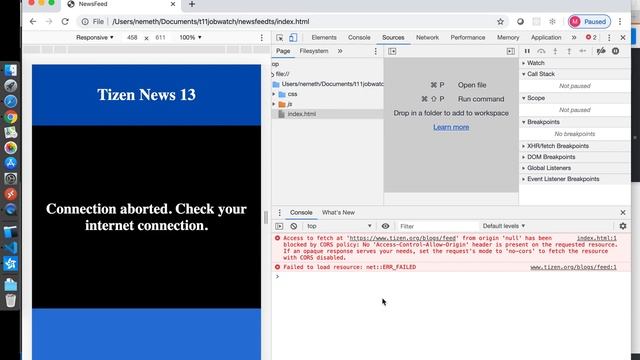Click the Learn more link

click(451, 127)
